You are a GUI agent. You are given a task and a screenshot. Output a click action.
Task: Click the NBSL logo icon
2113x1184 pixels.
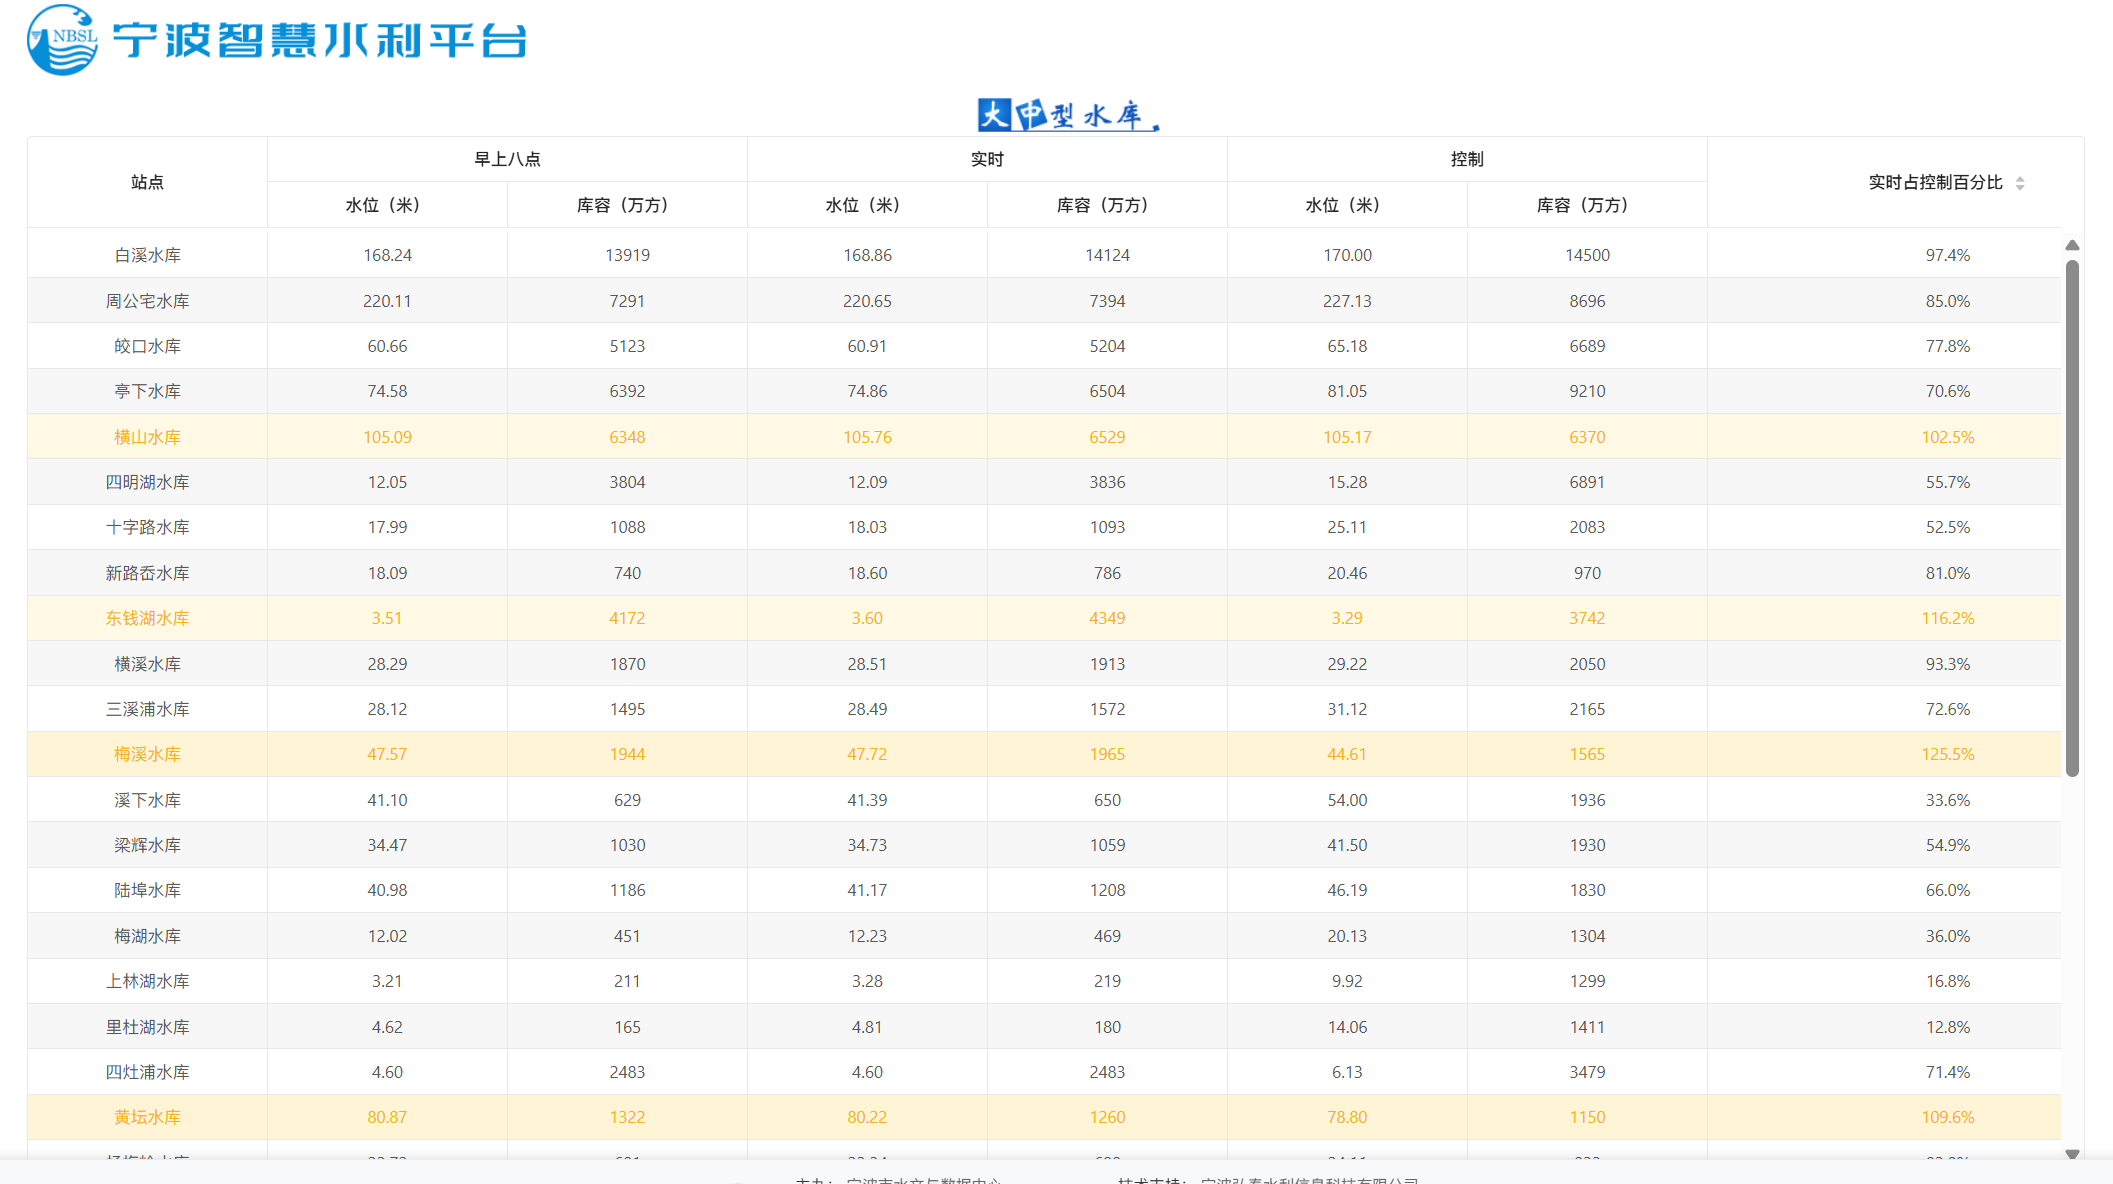(62, 40)
